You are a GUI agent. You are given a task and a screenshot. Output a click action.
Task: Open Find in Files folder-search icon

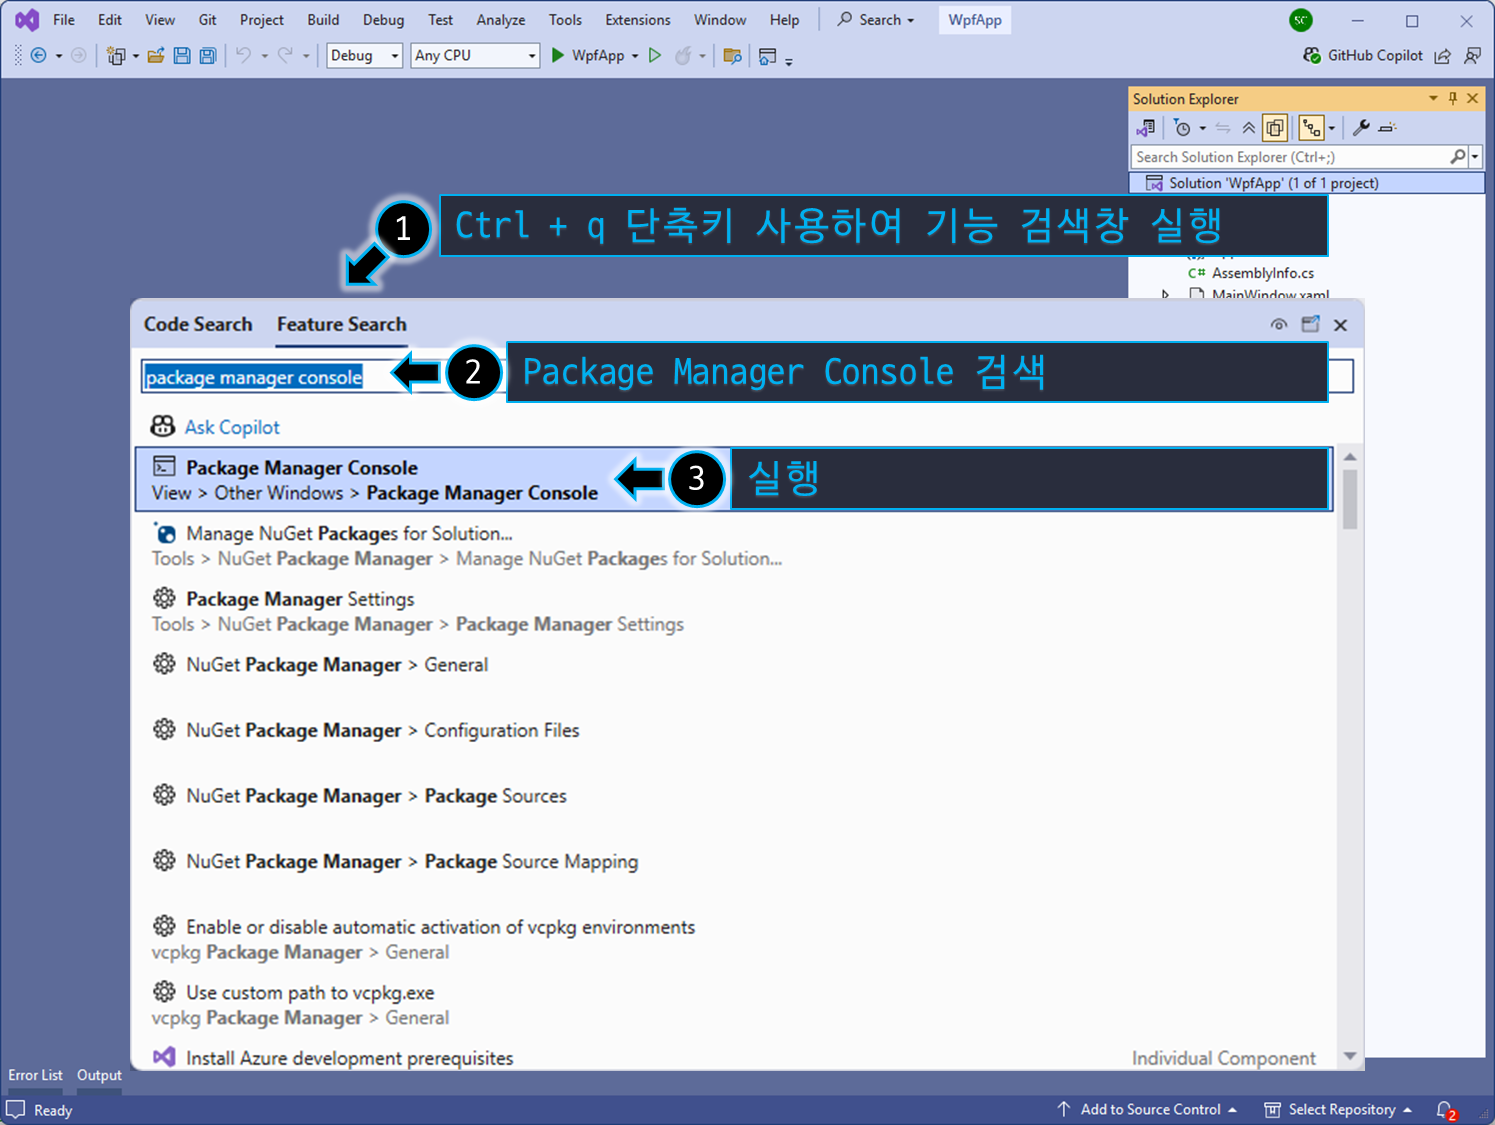[x=732, y=56]
